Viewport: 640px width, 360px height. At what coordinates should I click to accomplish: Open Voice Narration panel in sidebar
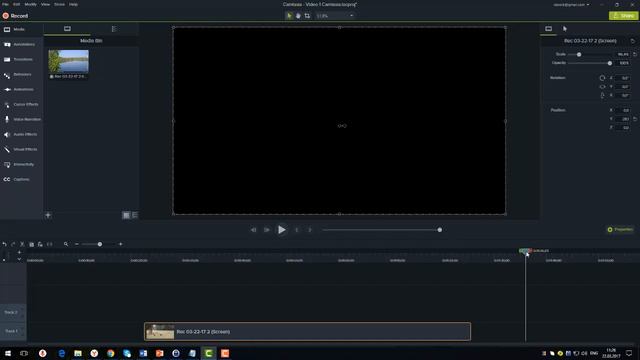[21, 120]
